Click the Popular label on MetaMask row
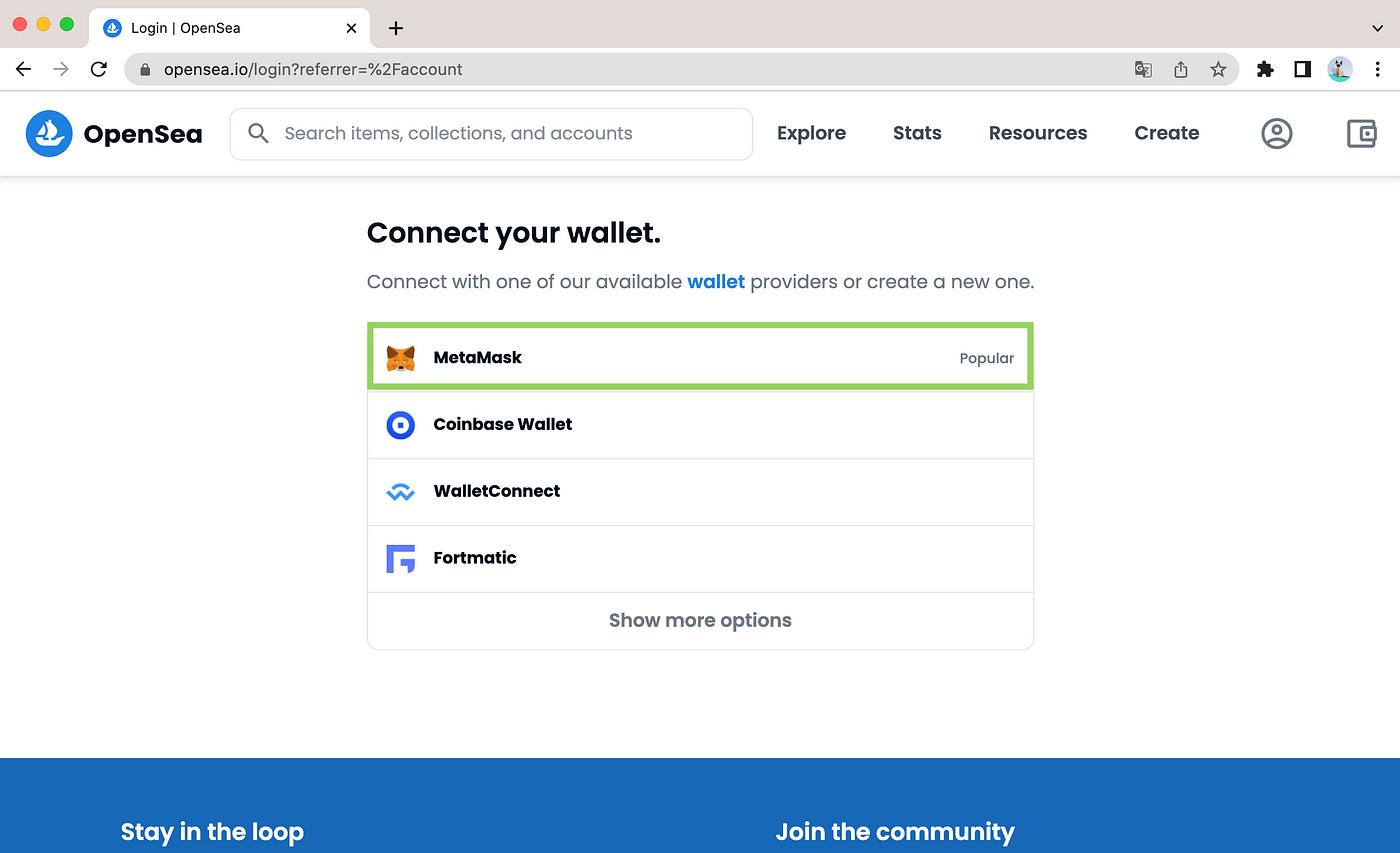The height and width of the screenshot is (853, 1400). tap(987, 358)
